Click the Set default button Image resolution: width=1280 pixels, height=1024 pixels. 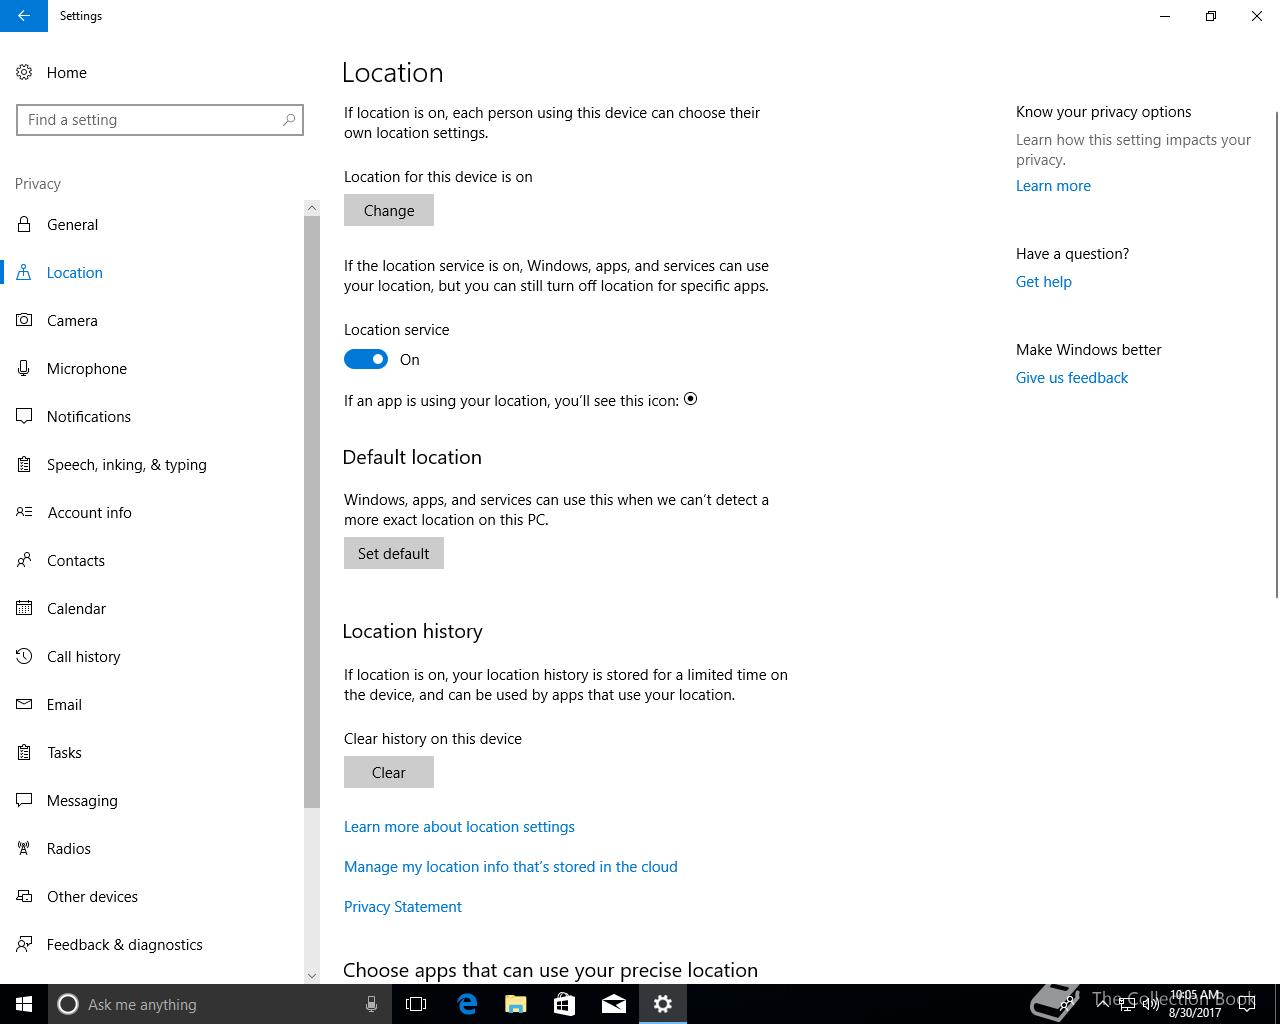394,553
